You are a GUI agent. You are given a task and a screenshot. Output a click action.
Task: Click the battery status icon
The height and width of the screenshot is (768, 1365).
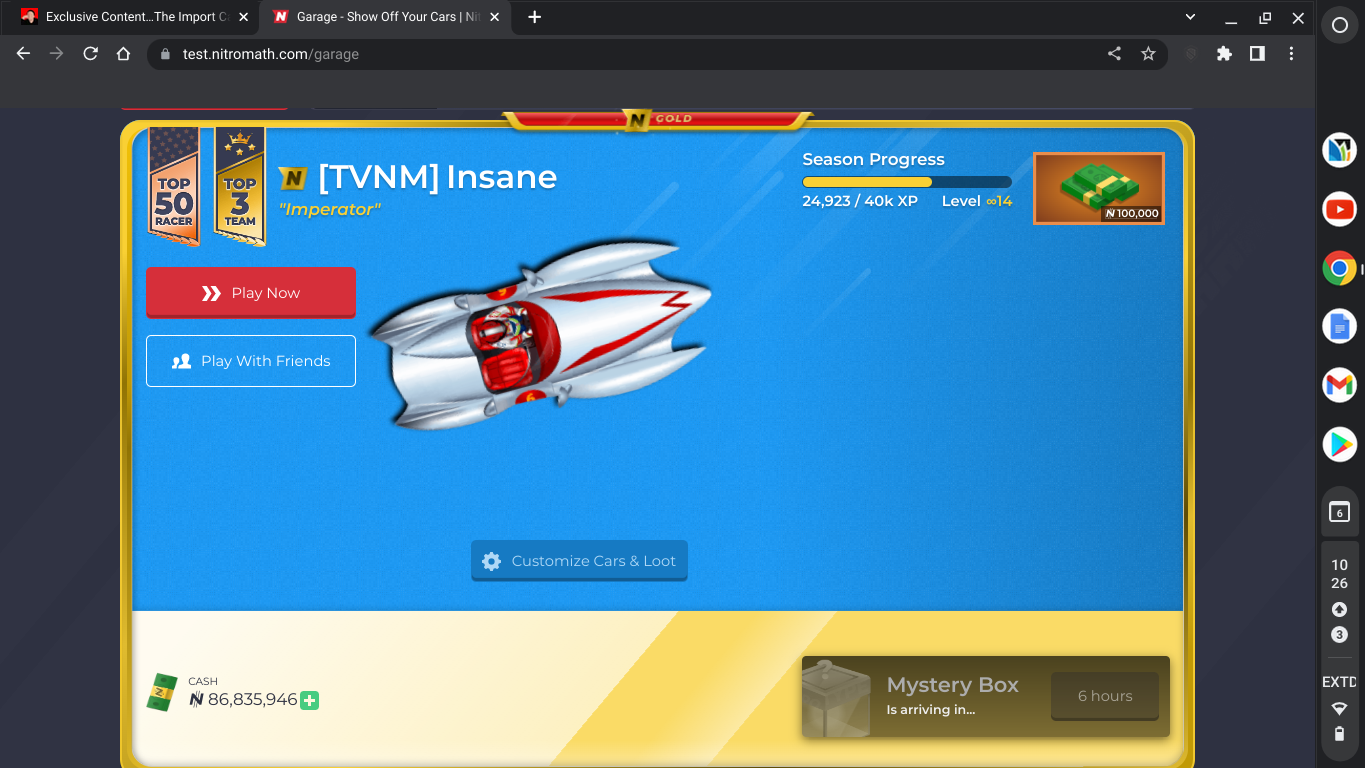[x=1339, y=735]
